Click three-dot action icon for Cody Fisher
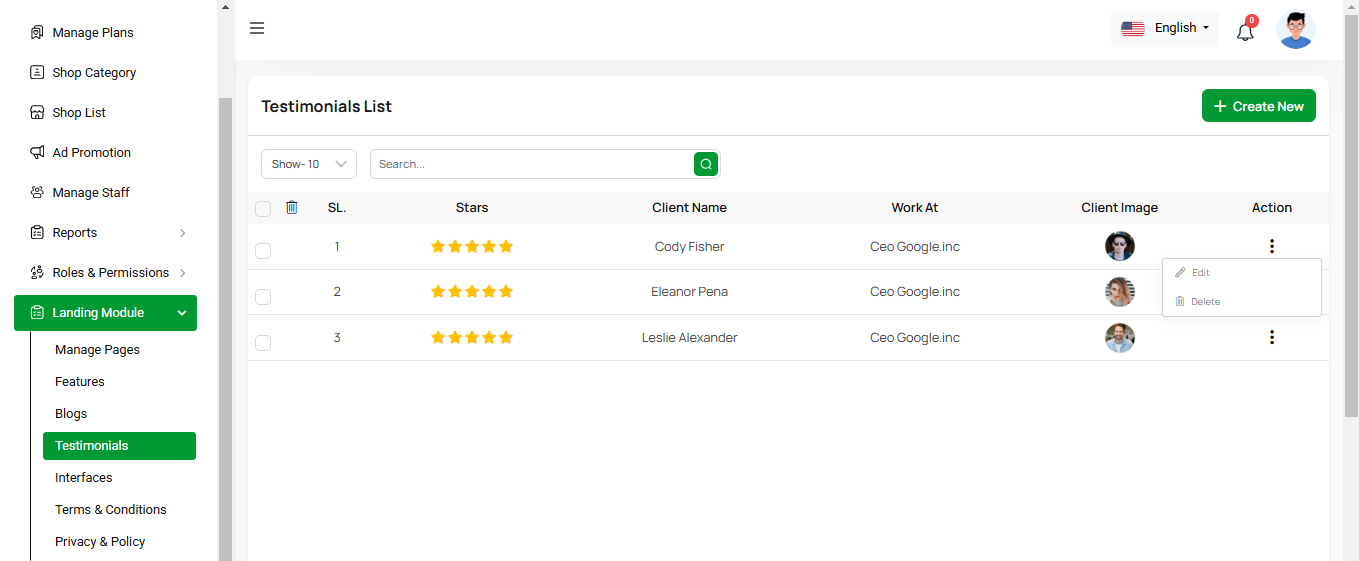The image size is (1359, 561). tap(1271, 246)
